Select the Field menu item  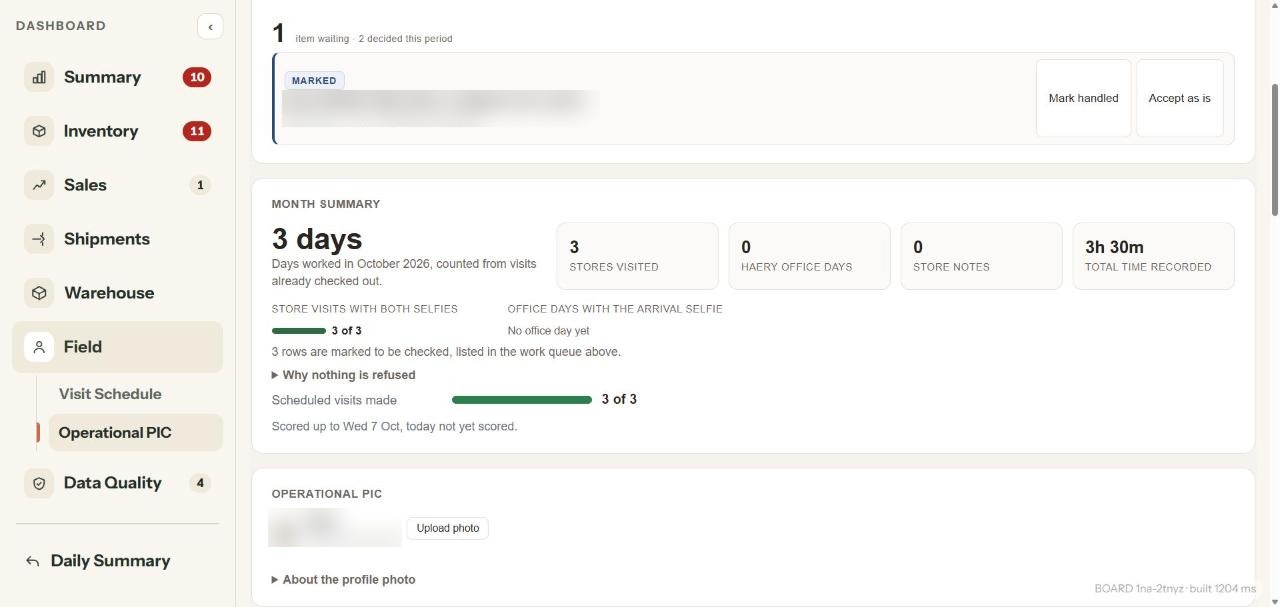(117, 347)
